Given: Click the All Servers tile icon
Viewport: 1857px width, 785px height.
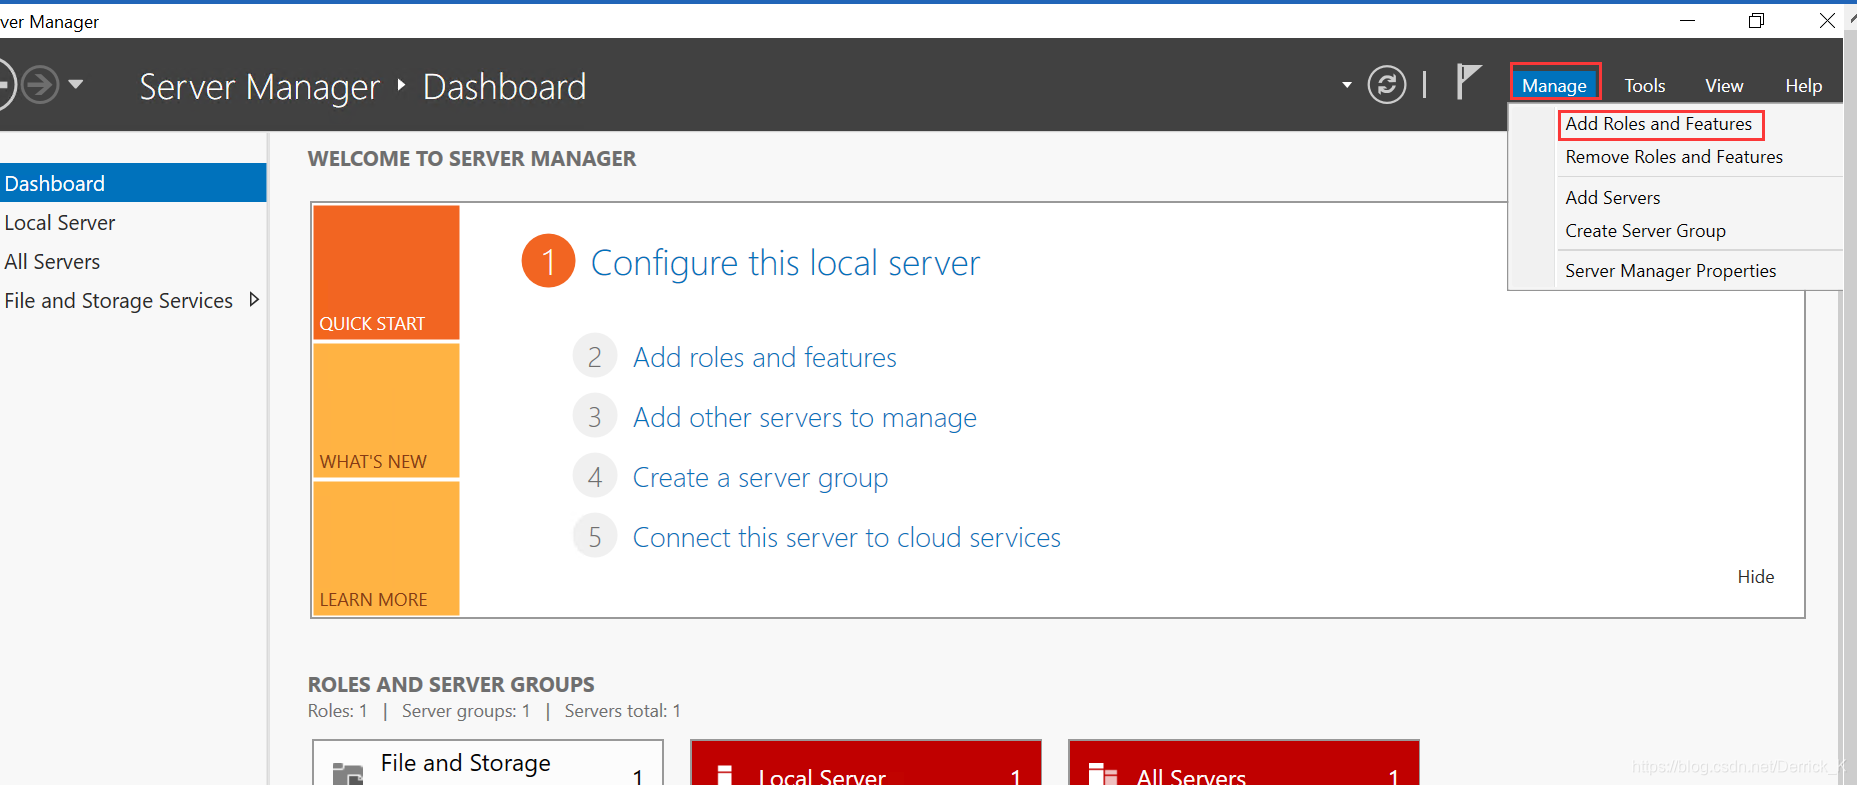Looking at the screenshot, I should 1103,774.
